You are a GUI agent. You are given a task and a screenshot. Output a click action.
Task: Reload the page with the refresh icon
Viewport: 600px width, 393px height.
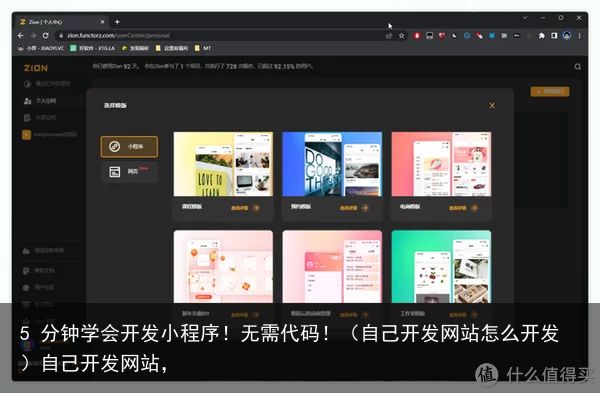click(x=46, y=35)
